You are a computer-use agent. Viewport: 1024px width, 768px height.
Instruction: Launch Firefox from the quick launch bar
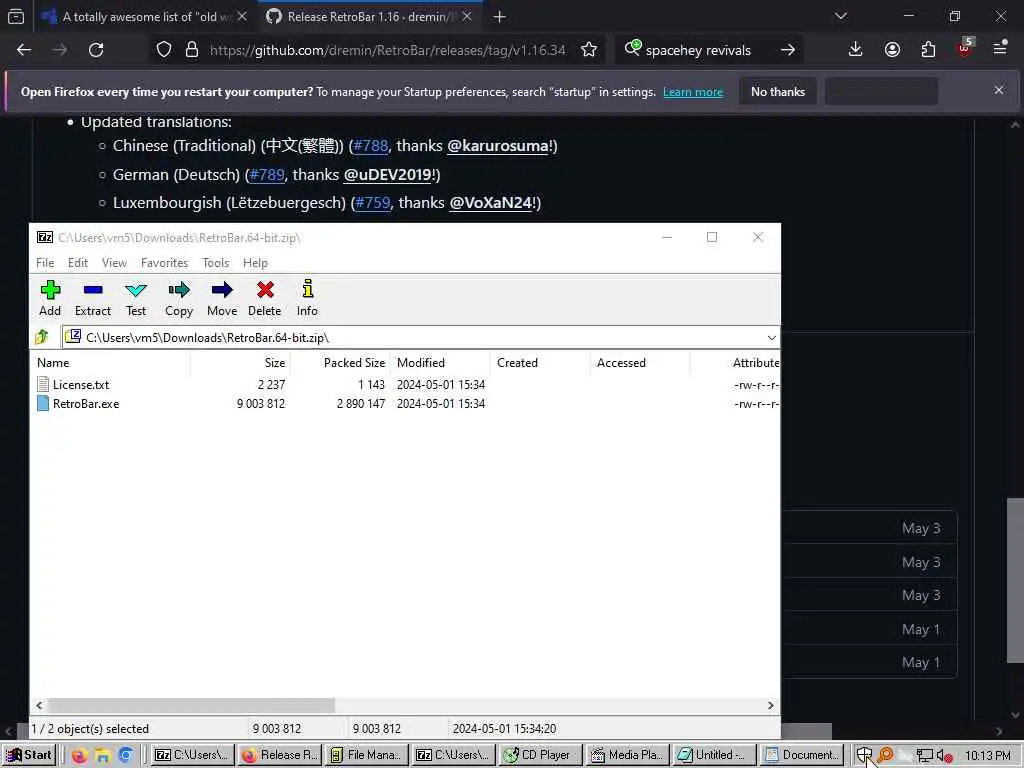pos(79,756)
